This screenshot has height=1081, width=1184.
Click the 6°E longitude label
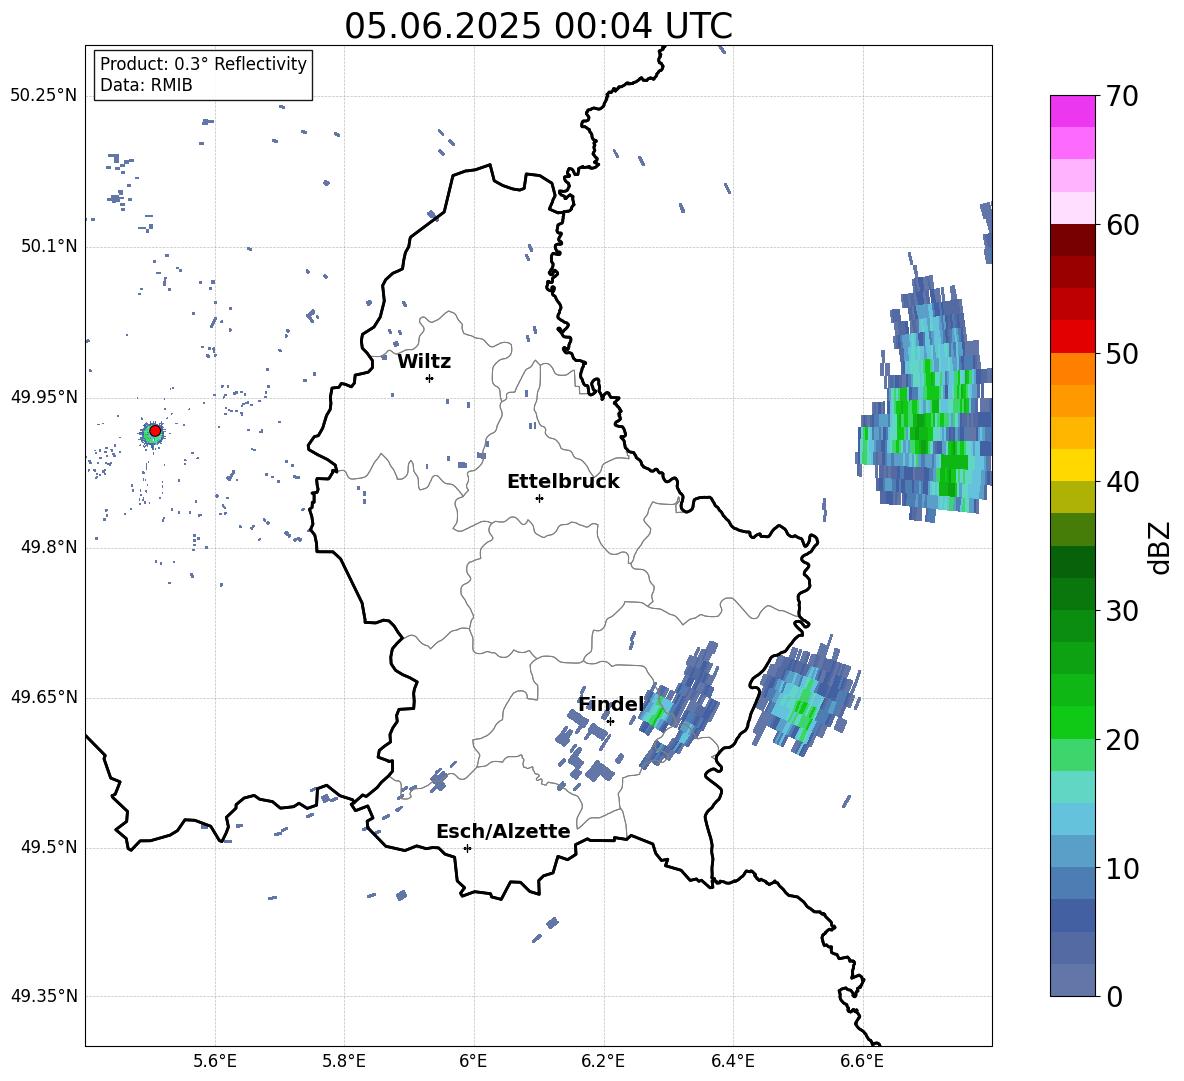(x=474, y=1061)
